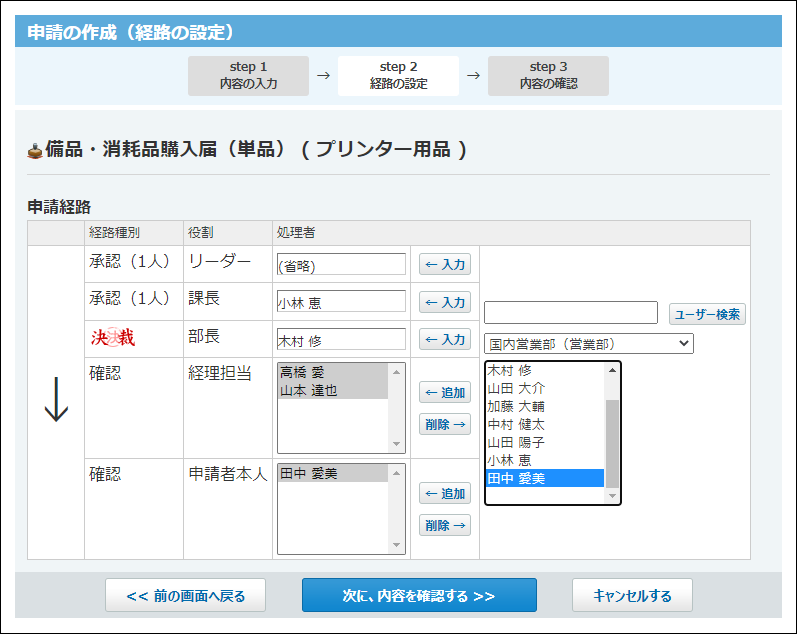Click step 3 内容の確認 tab
This screenshot has width=797, height=634.
click(x=548, y=76)
